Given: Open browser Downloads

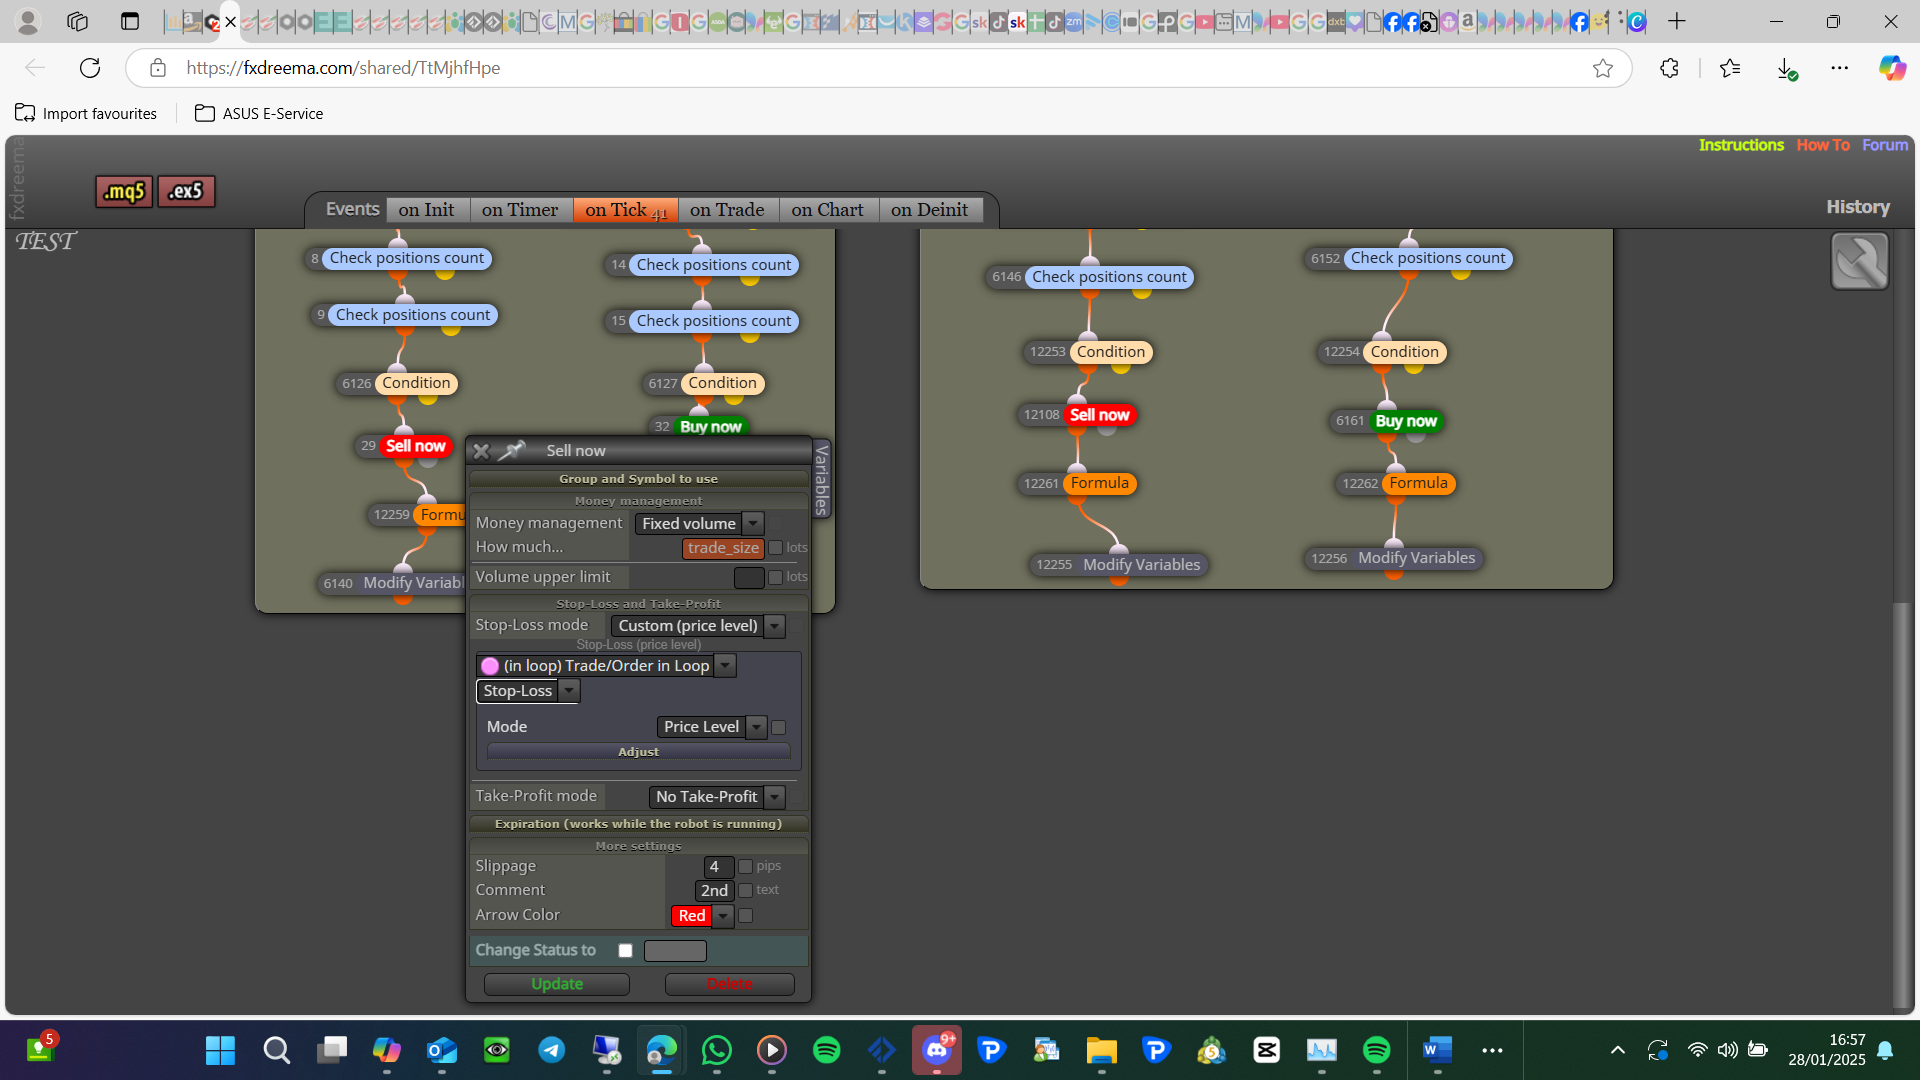Looking at the screenshot, I should [1786, 68].
